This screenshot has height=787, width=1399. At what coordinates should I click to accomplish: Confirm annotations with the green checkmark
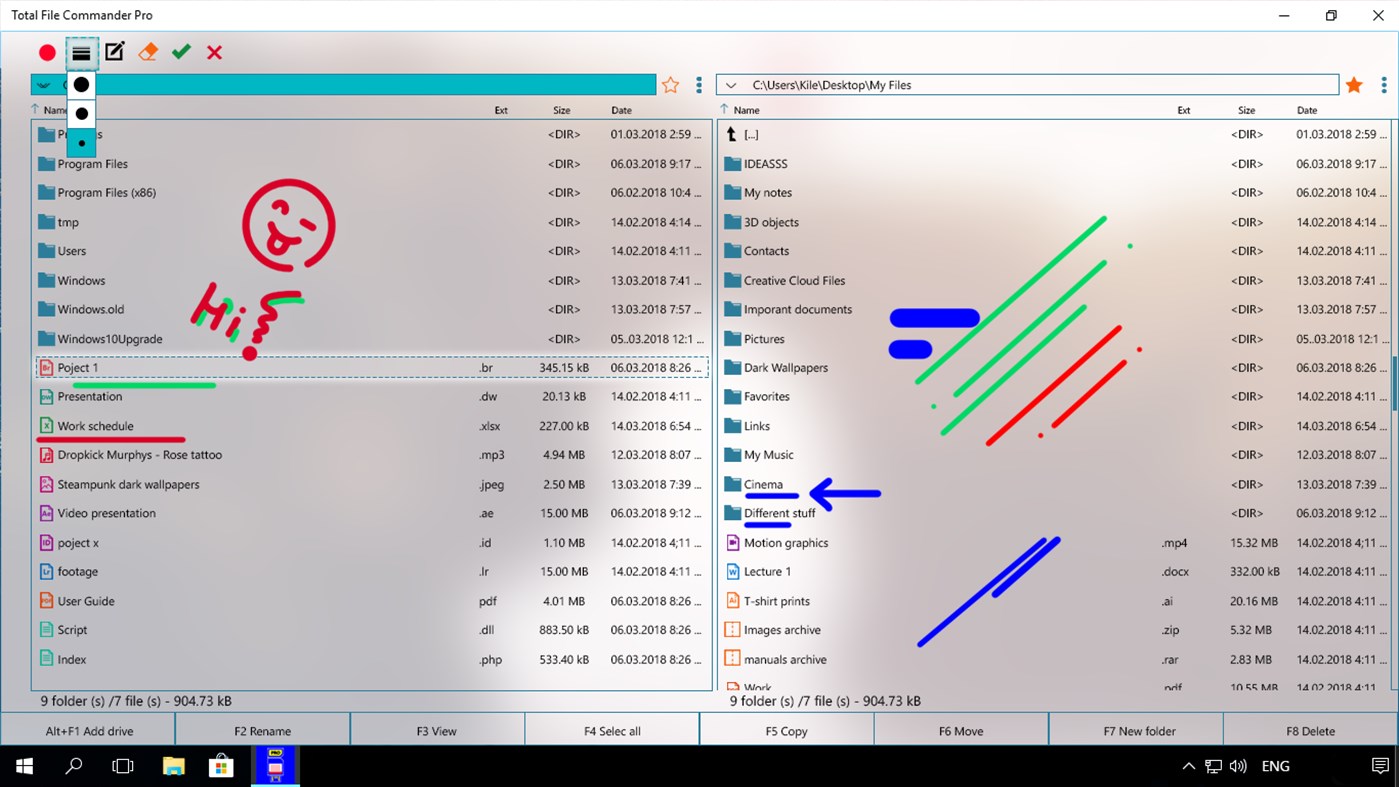(x=181, y=51)
